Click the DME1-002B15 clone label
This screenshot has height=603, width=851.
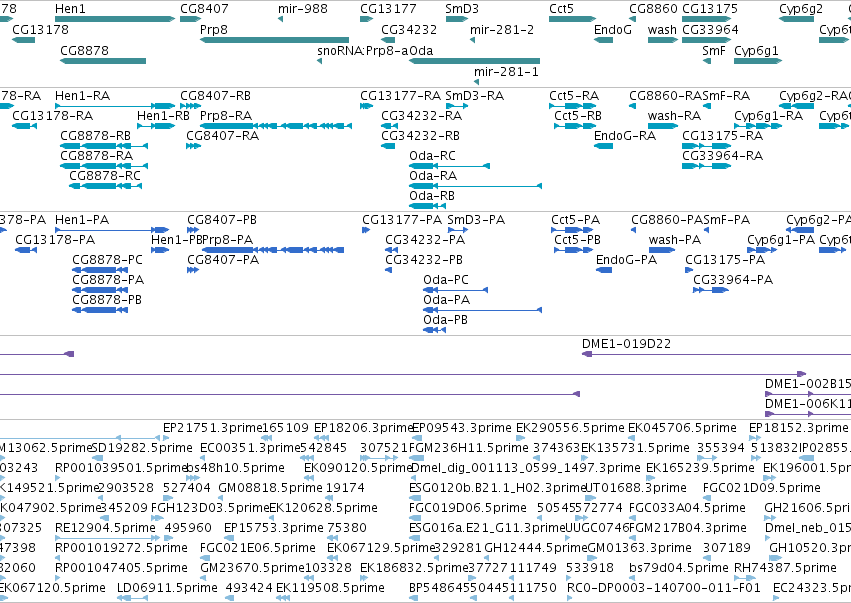coord(808,384)
